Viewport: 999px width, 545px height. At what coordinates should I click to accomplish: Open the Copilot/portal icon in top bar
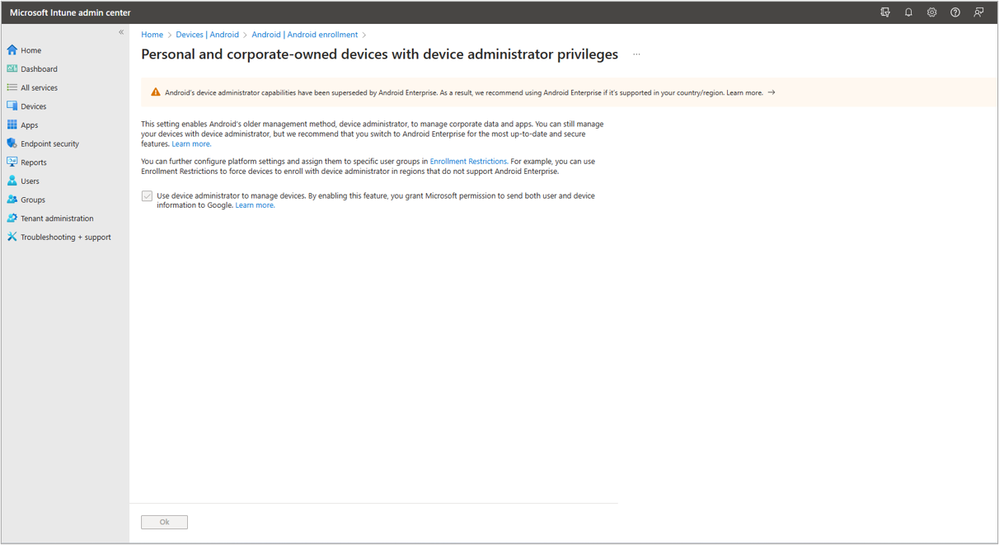point(885,12)
